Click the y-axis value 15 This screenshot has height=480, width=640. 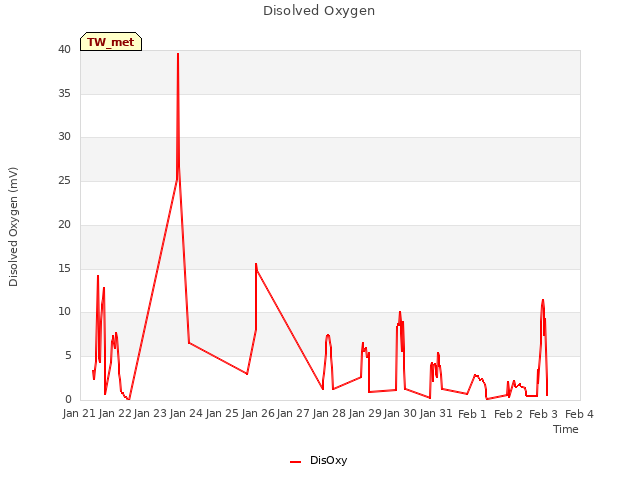(x=64, y=268)
